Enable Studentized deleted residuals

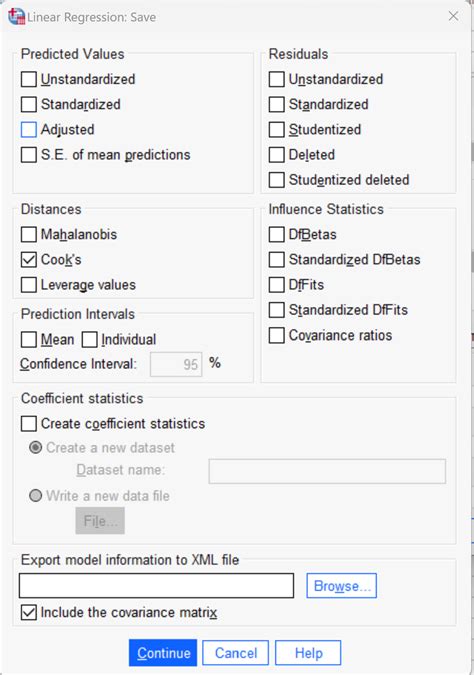coord(276,180)
